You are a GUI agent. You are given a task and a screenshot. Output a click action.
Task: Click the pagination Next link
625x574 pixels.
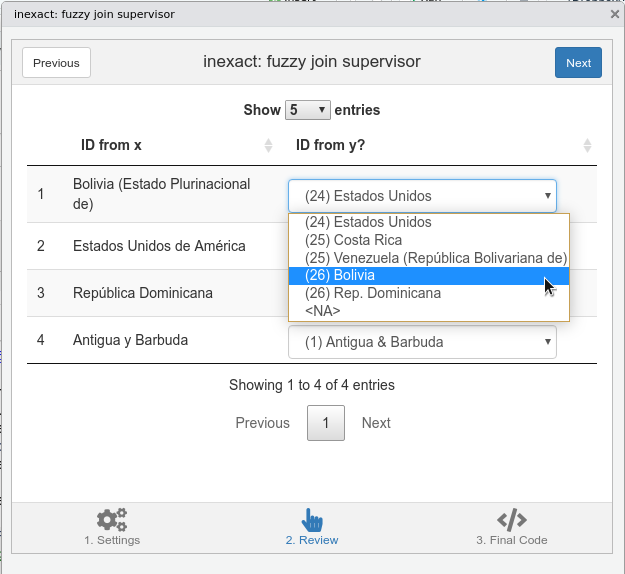376,423
